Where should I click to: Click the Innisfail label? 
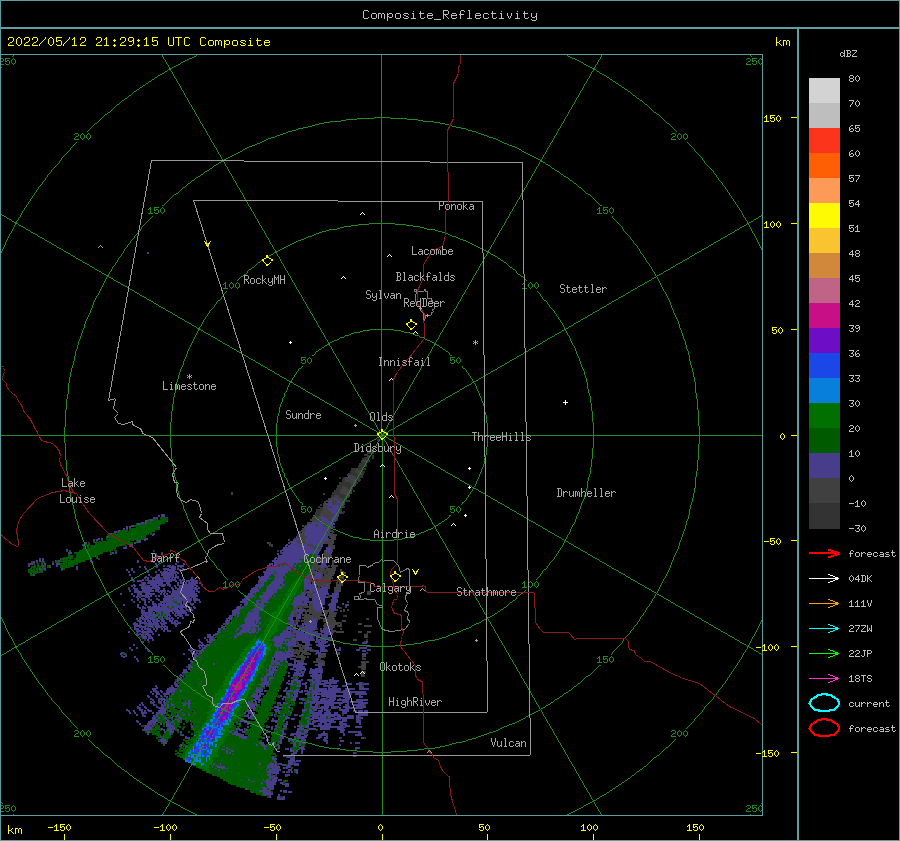click(x=404, y=362)
